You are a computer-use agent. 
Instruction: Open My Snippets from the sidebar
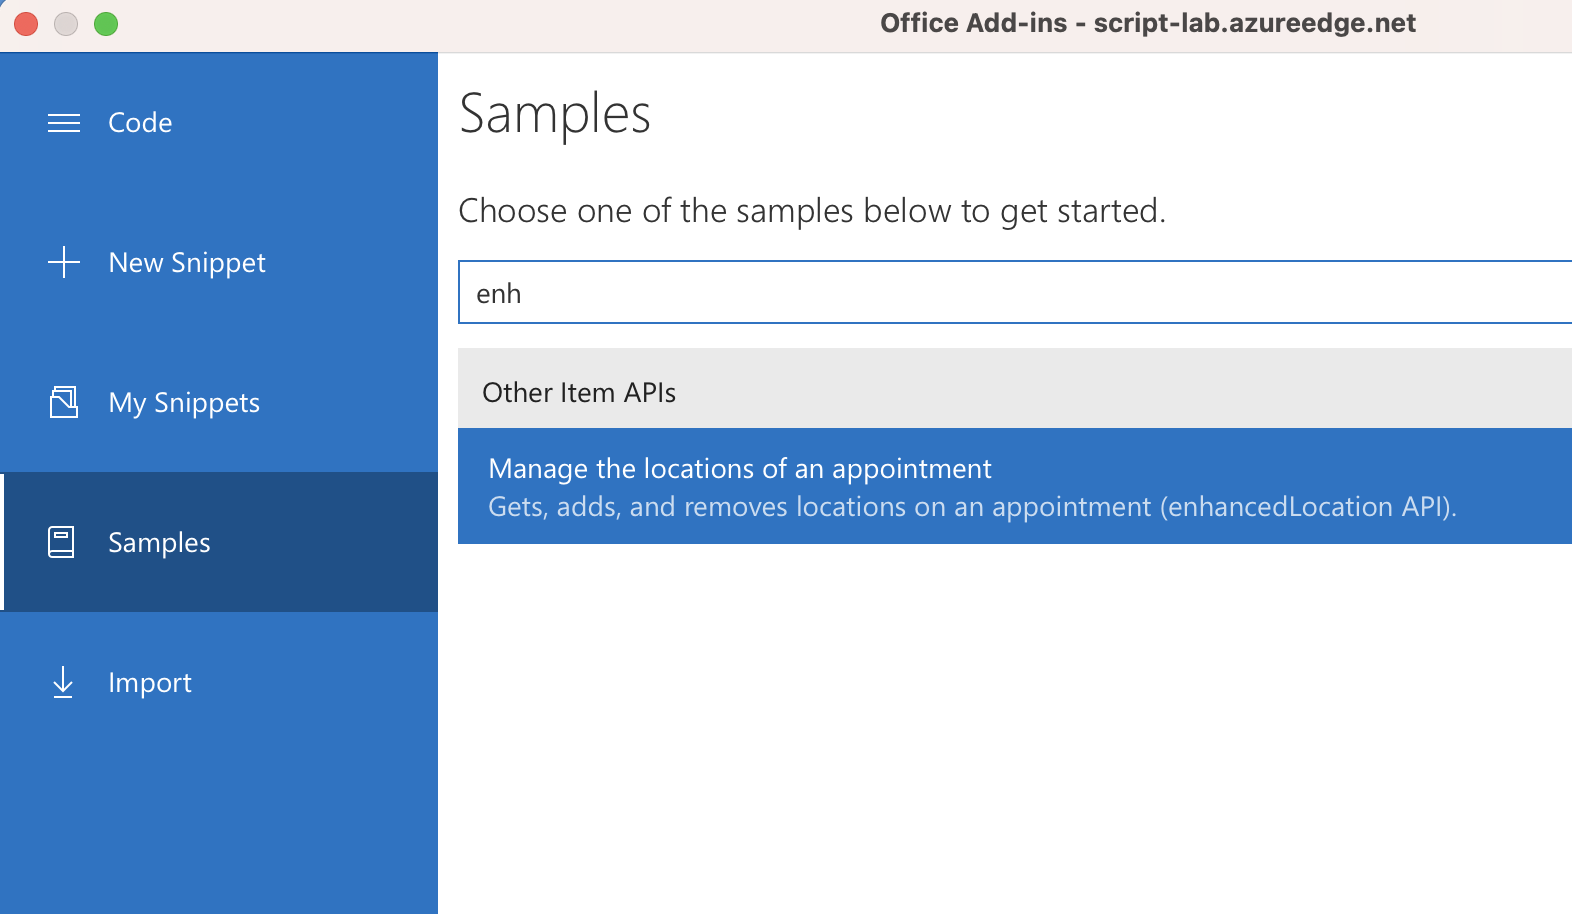pos(184,402)
